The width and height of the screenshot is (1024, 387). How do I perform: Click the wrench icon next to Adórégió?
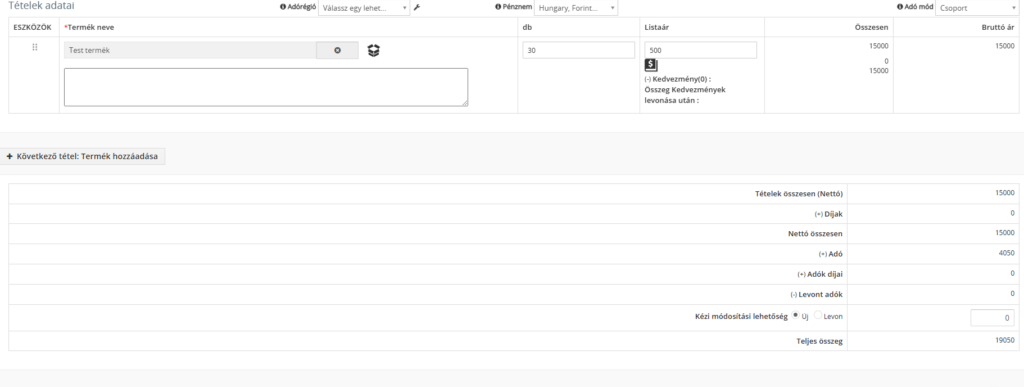point(417,8)
